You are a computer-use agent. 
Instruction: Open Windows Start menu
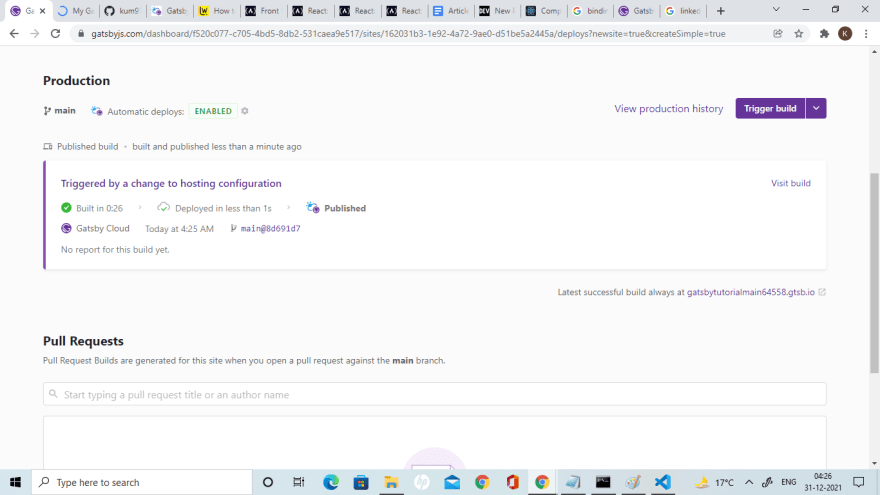(15, 482)
